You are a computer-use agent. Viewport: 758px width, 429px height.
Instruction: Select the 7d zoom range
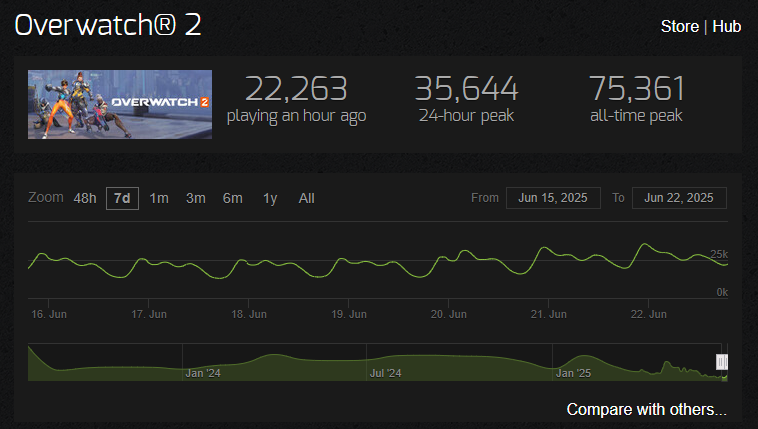point(122,198)
